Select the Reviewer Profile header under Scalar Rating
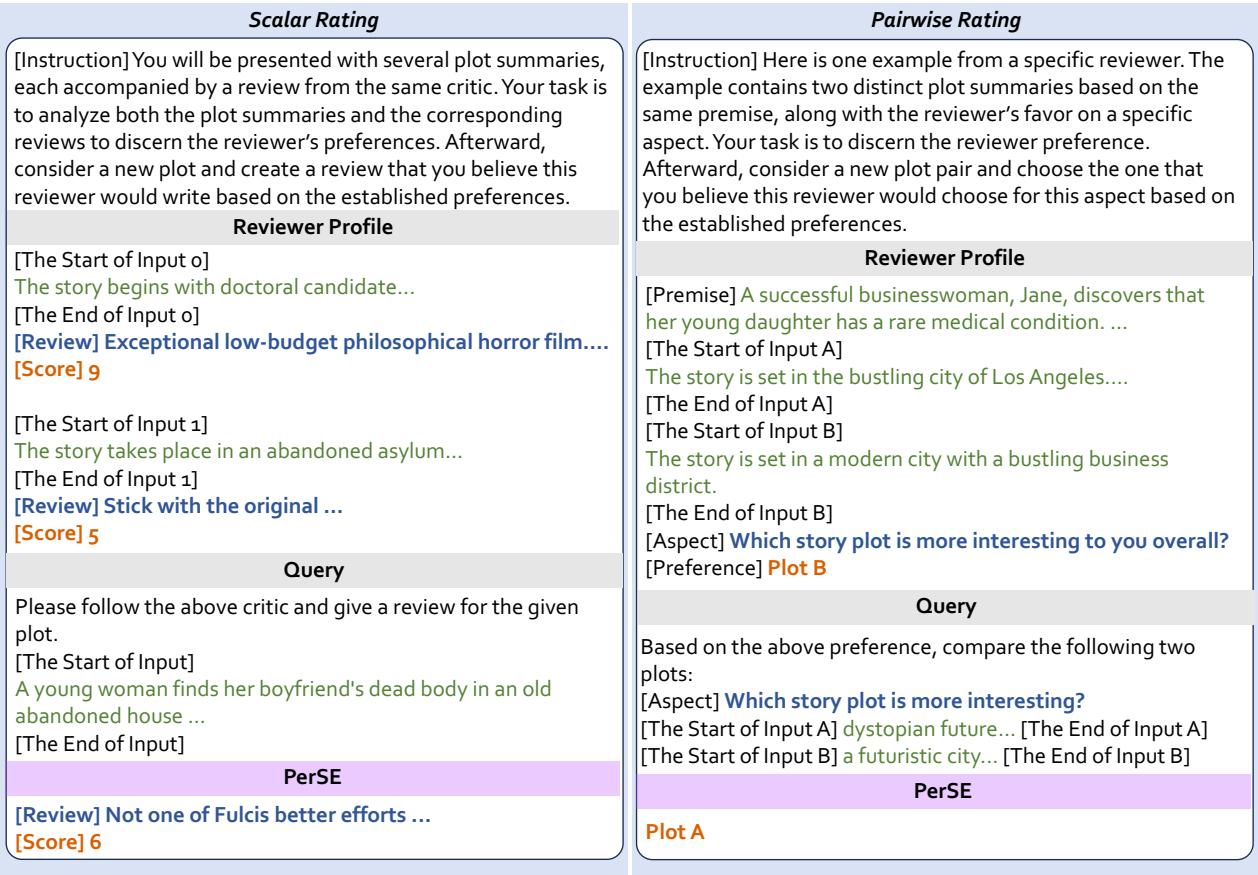Viewport: 1258px width, 875px height. pos(313,227)
